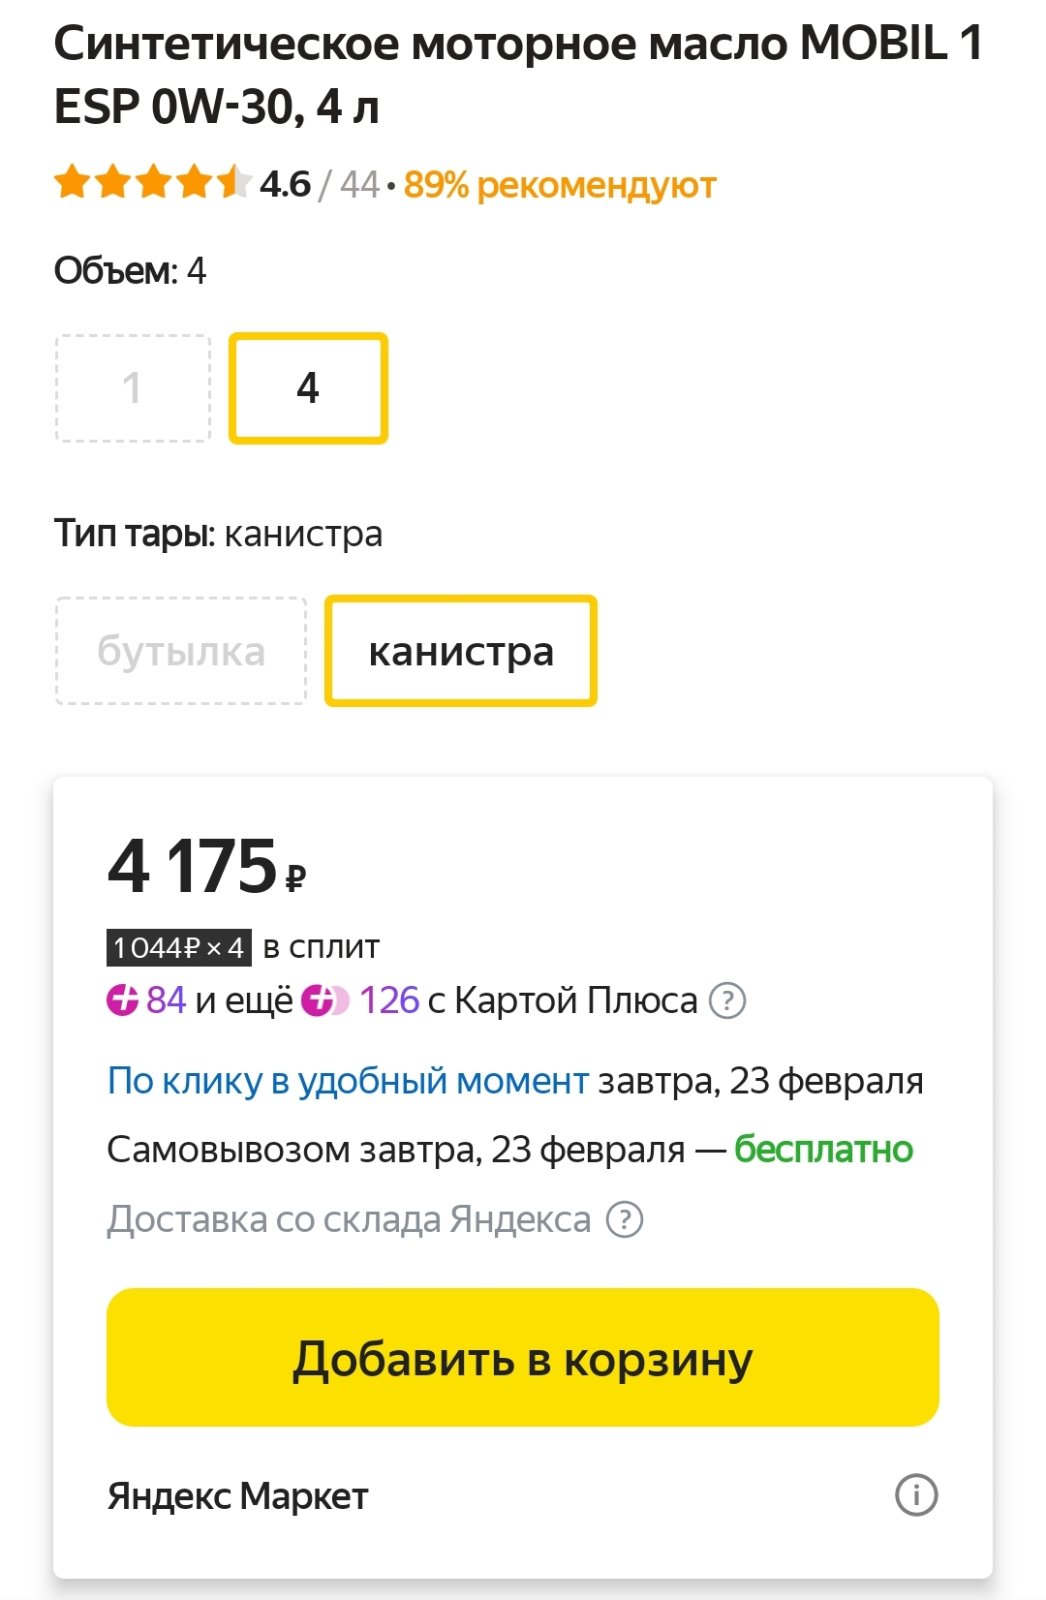
Task: Click the 4 175 ₽ price
Action: (x=206, y=866)
